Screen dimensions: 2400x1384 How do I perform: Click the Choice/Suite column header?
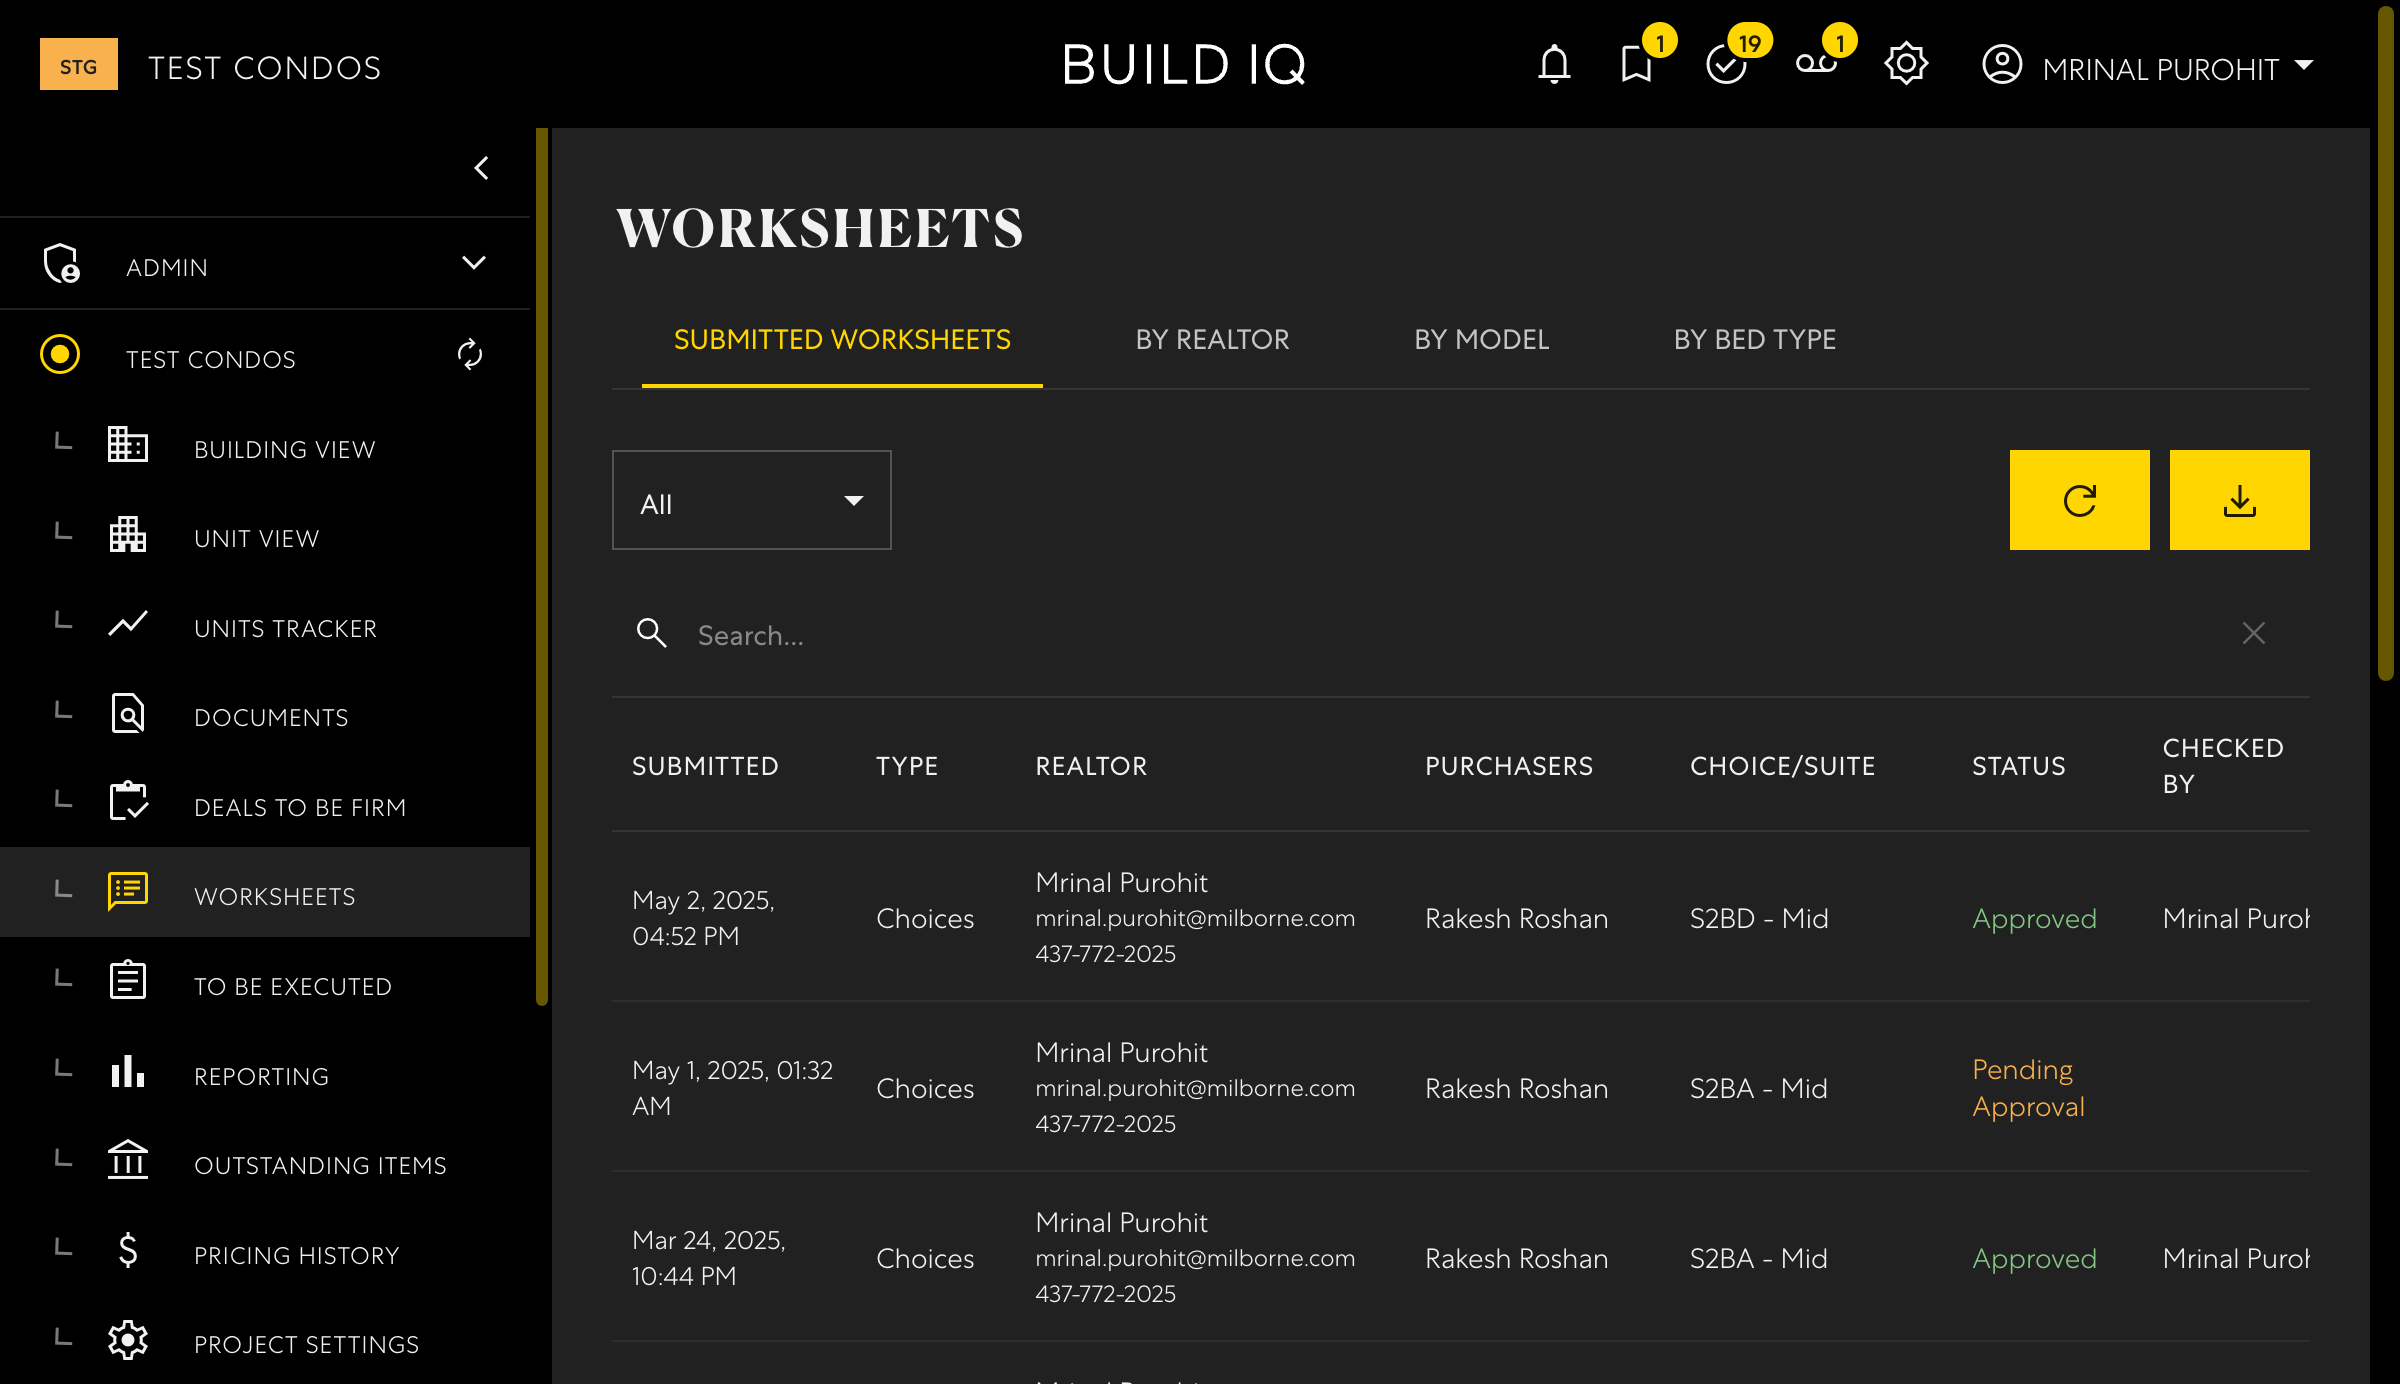pos(1783,766)
